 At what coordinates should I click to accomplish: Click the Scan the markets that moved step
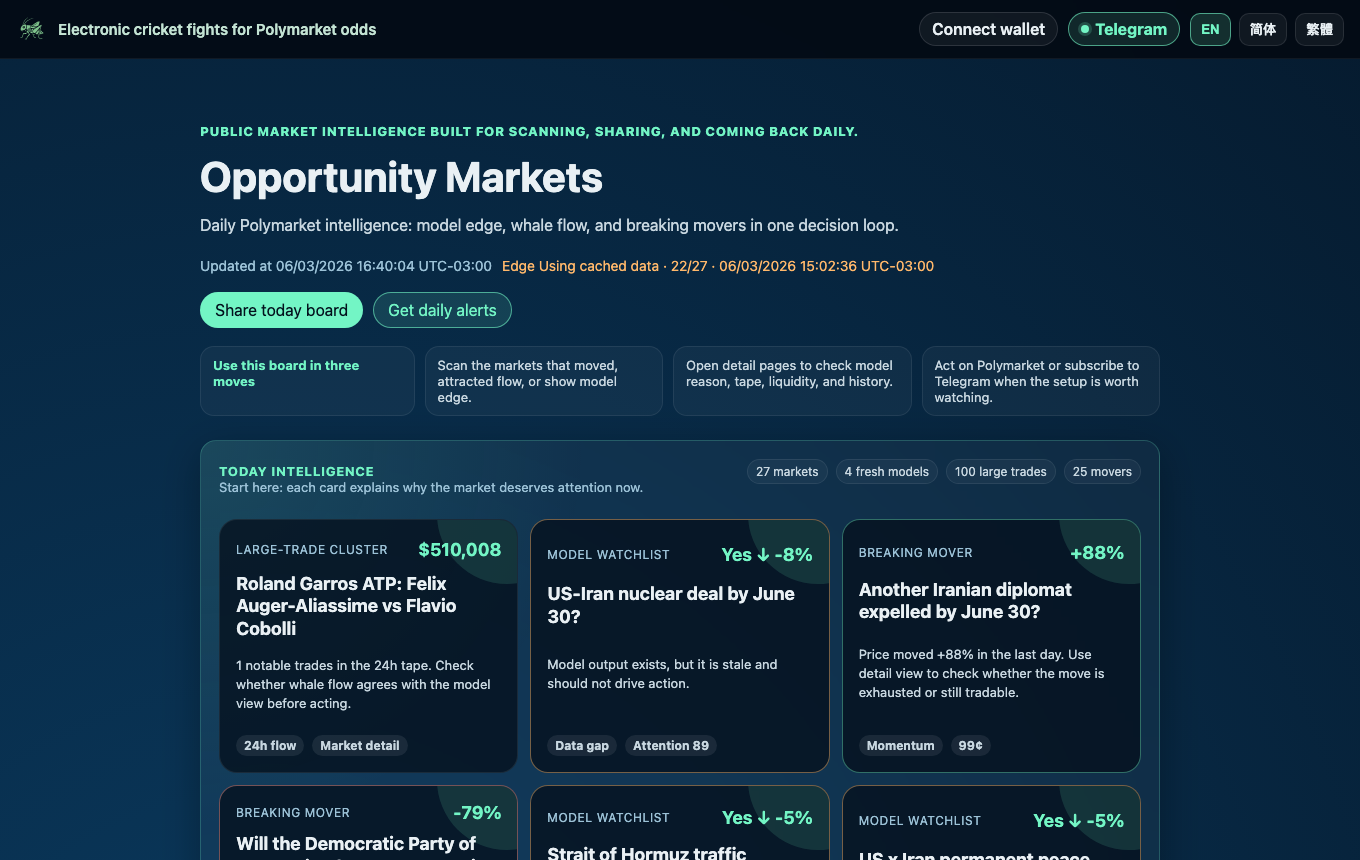(543, 381)
